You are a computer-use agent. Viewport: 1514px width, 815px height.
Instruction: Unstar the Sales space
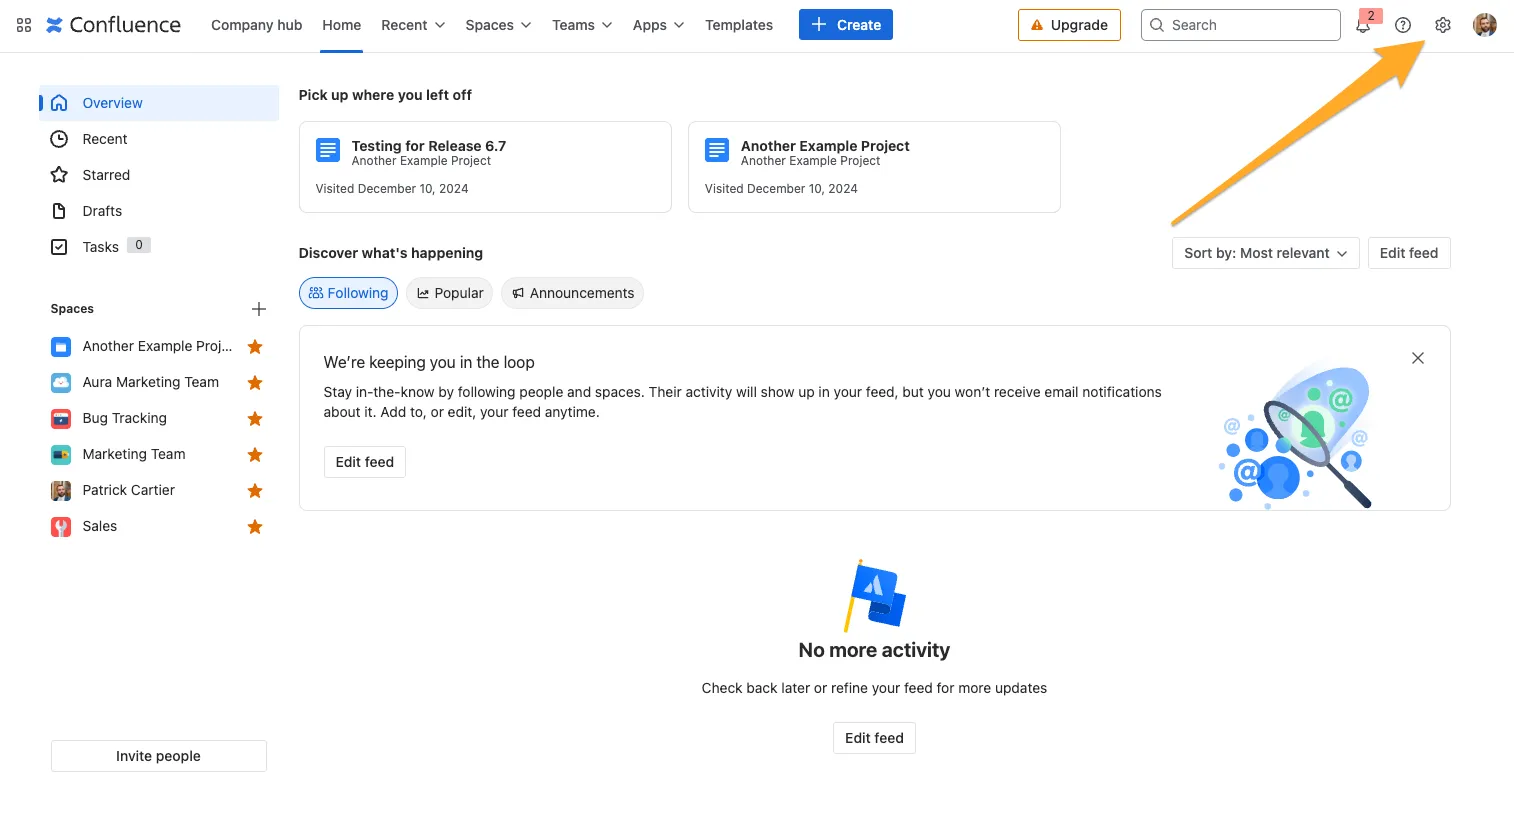coord(255,527)
